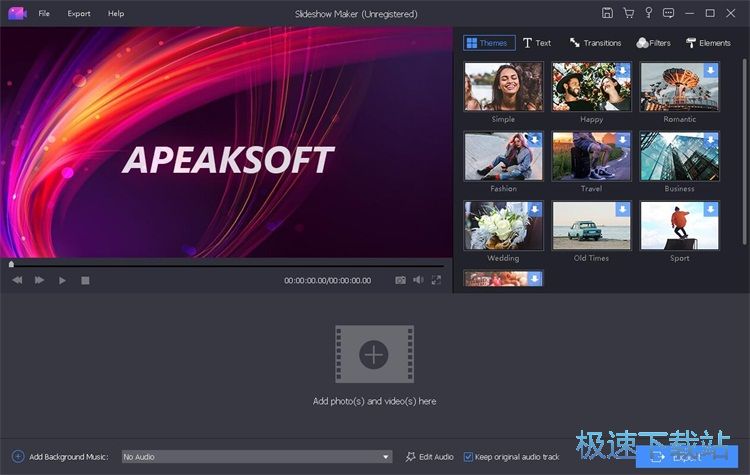Image resolution: width=750 pixels, height=475 pixels.
Task: Click the Add photo(s) and video(s) here text
Action: coord(374,401)
